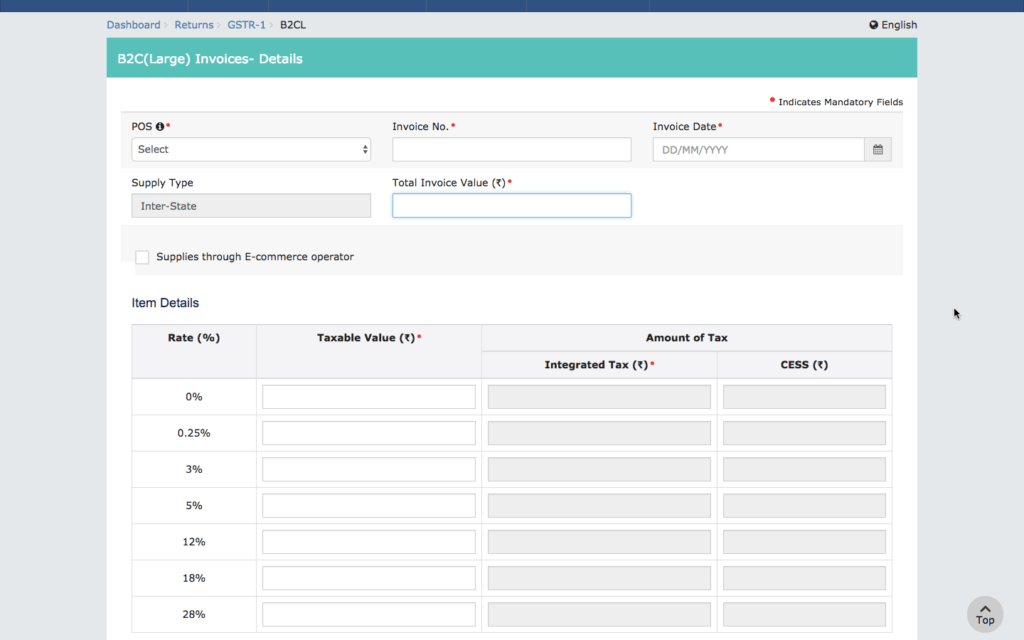Open the Invoice Date calendar picker icon
Screen dimensions: 1024x640
(x=877, y=148)
